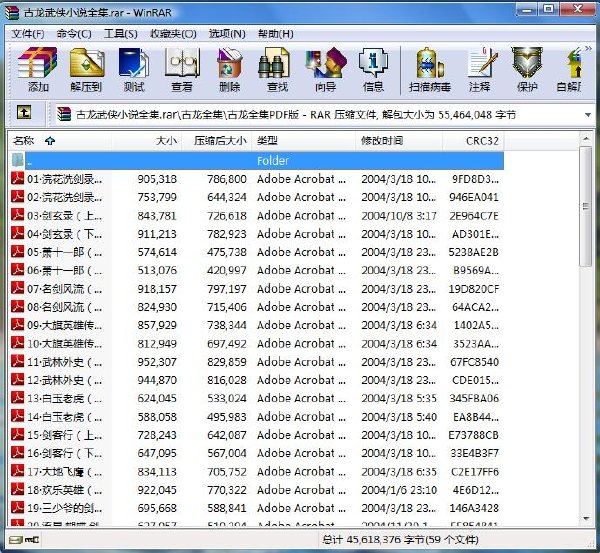The image size is (600, 553).
Task: Click the 解压到 (Extract to) toolbar icon
Action: [x=86, y=69]
